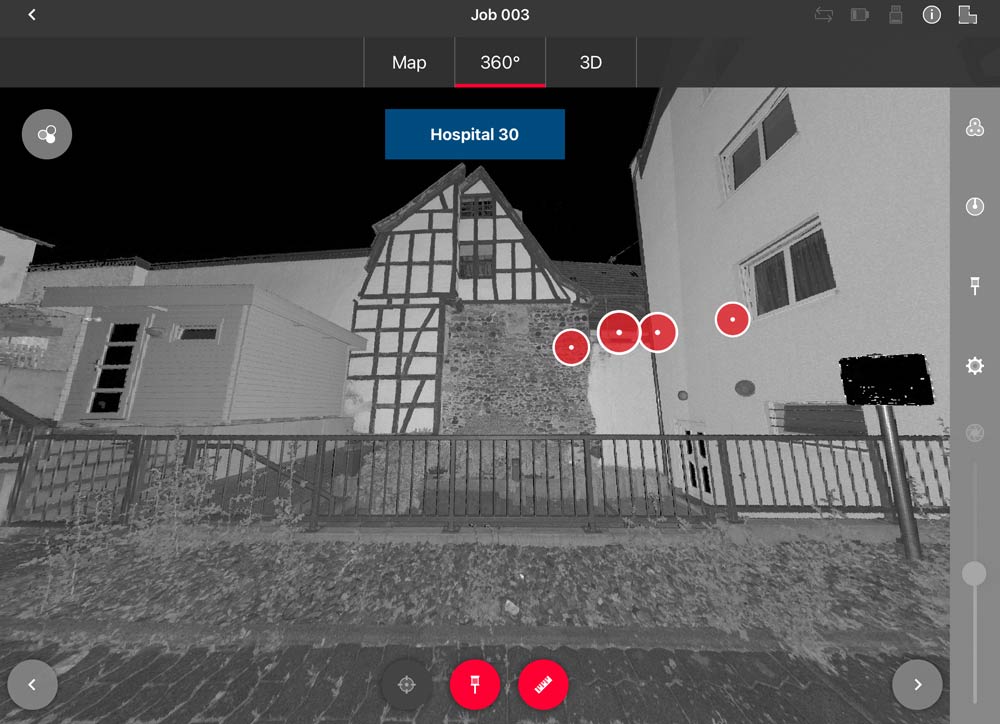Go to previous scan position

[x=32, y=684]
